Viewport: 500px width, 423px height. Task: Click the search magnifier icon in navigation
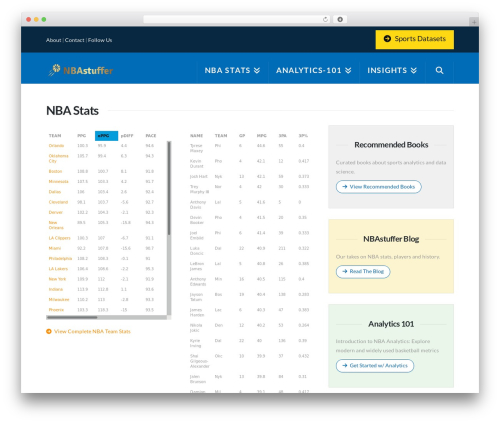coord(439,70)
